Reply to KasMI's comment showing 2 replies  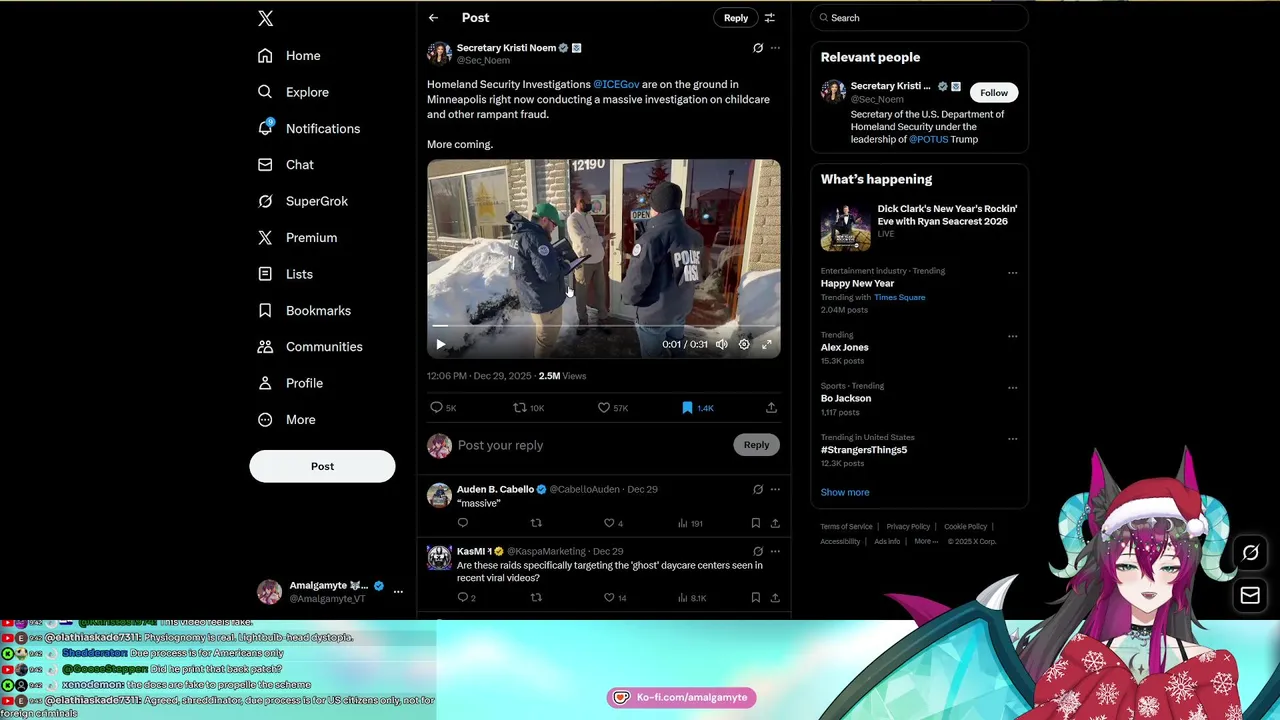[466, 598]
